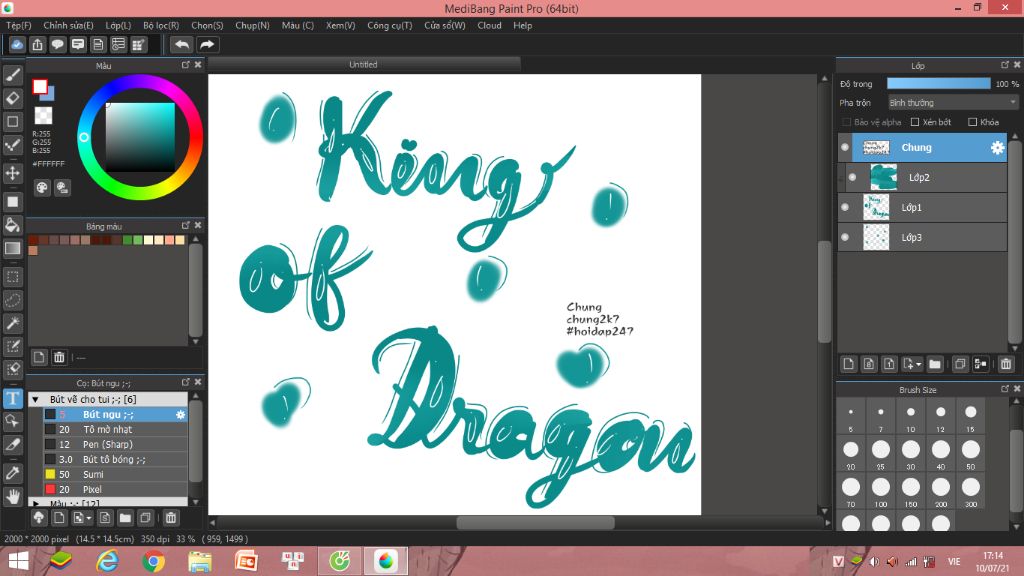Switch to the Untitled canvas tab
Image resolution: width=1024 pixels, height=576 pixels.
[363, 65]
